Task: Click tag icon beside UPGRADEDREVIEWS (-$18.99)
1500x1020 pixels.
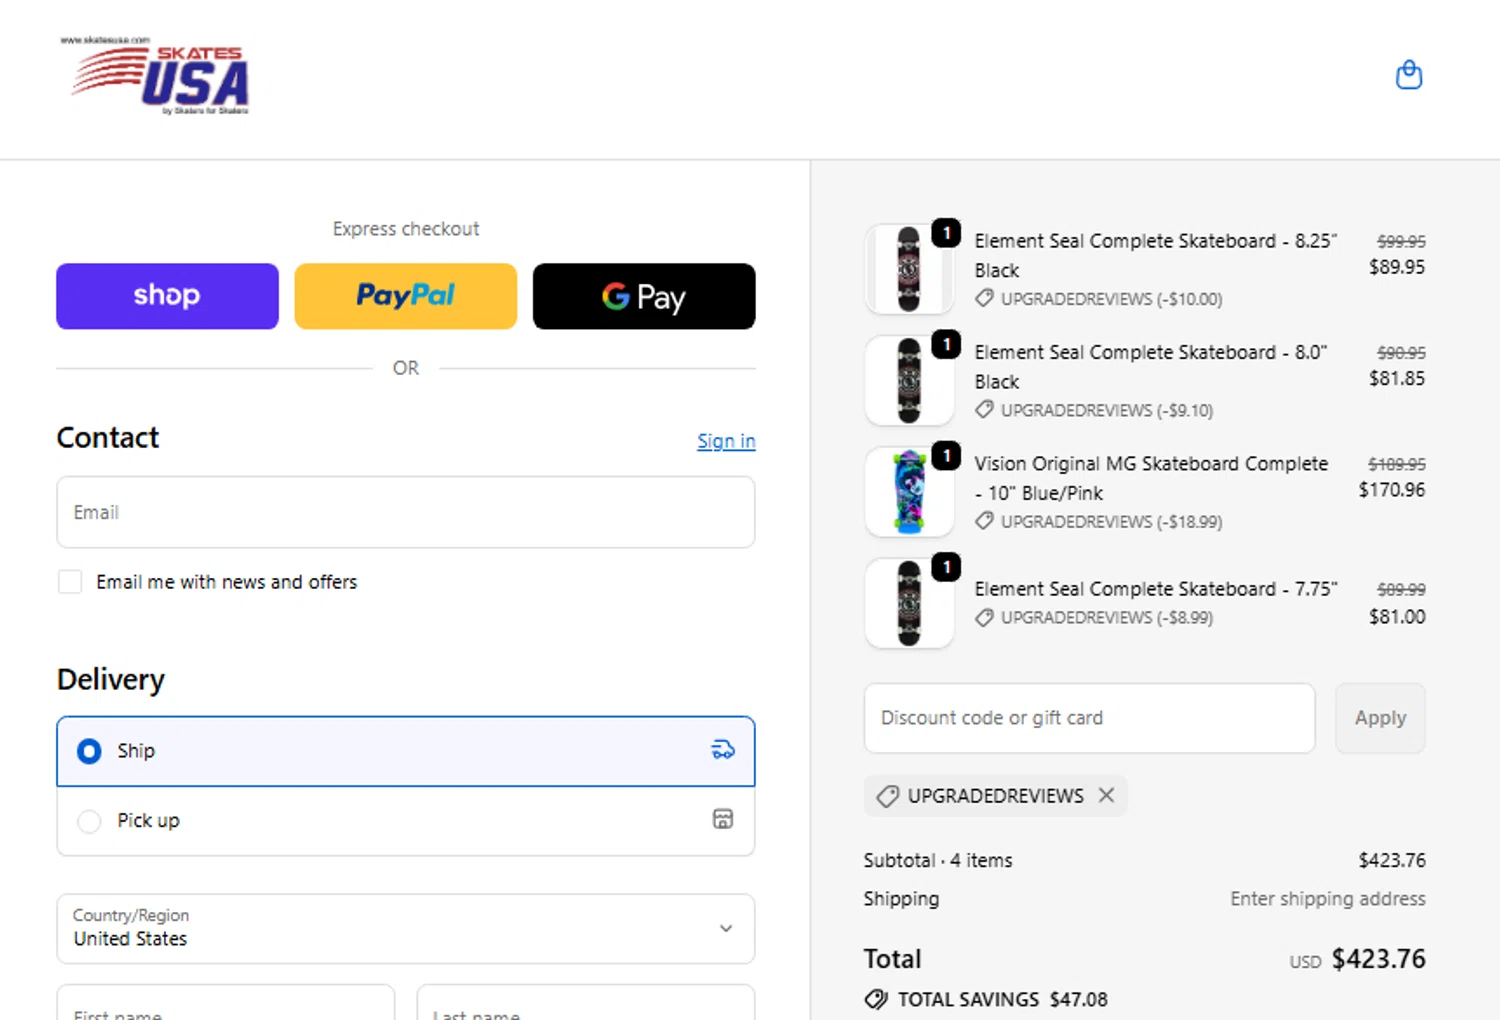Action: coord(985,521)
